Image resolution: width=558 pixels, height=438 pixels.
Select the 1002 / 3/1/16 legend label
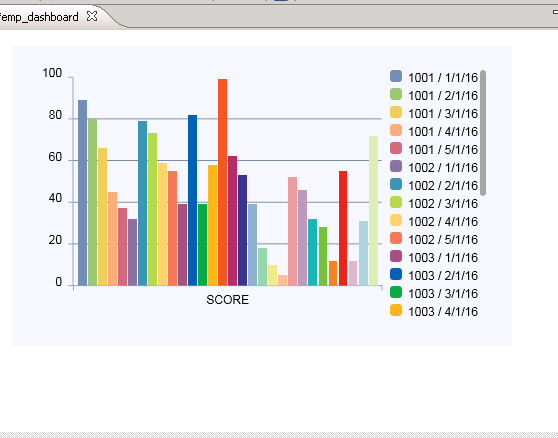pos(443,204)
